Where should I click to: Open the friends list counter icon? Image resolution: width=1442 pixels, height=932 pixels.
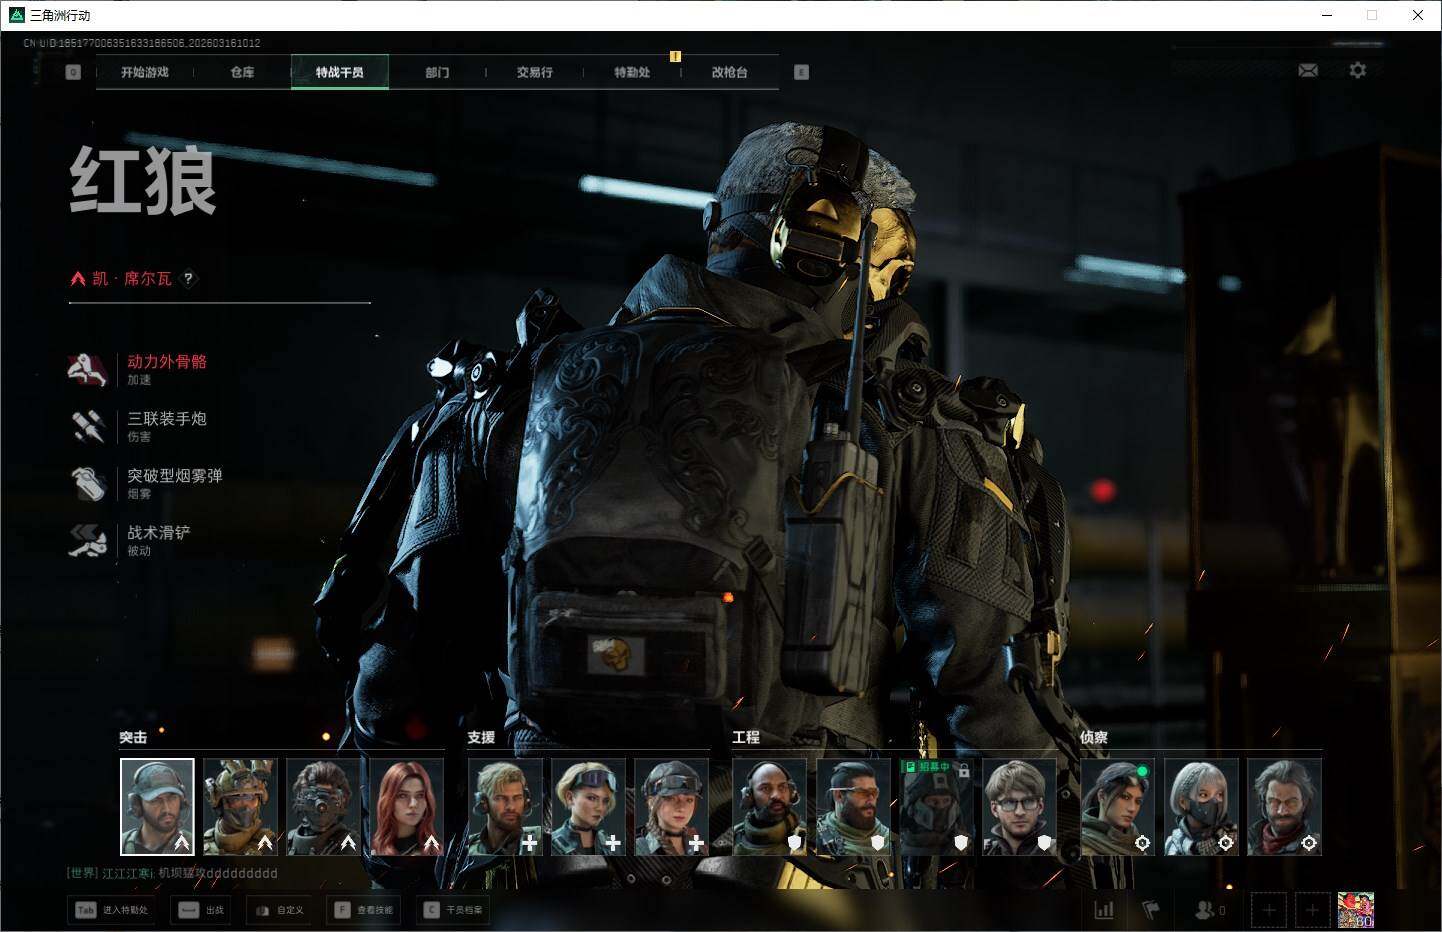tap(1210, 910)
